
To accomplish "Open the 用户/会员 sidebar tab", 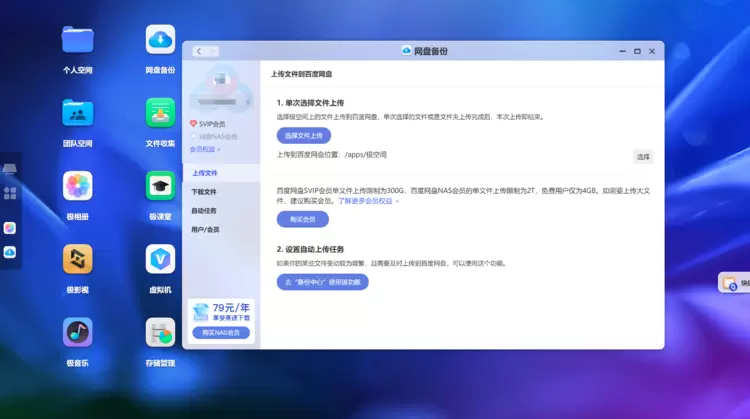I will [x=206, y=229].
